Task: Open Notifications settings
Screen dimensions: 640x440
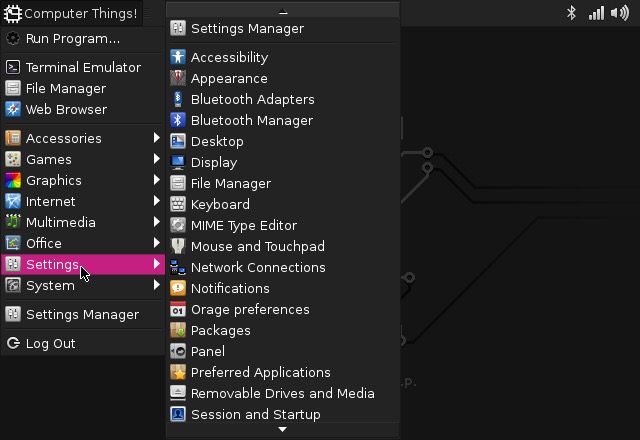Action: pyautogui.click(x=230, y=288)
